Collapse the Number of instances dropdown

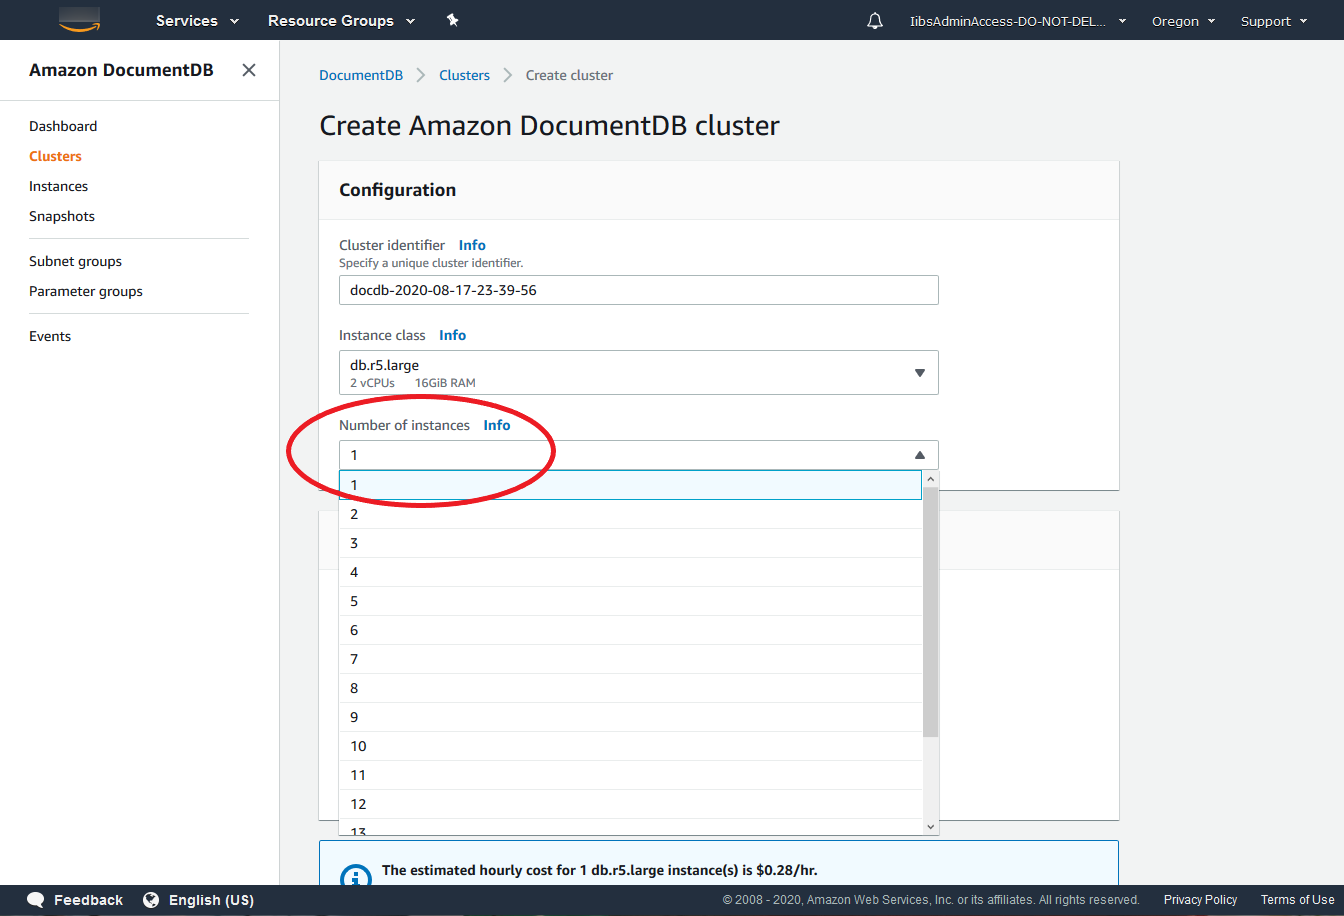coord(919,455)
